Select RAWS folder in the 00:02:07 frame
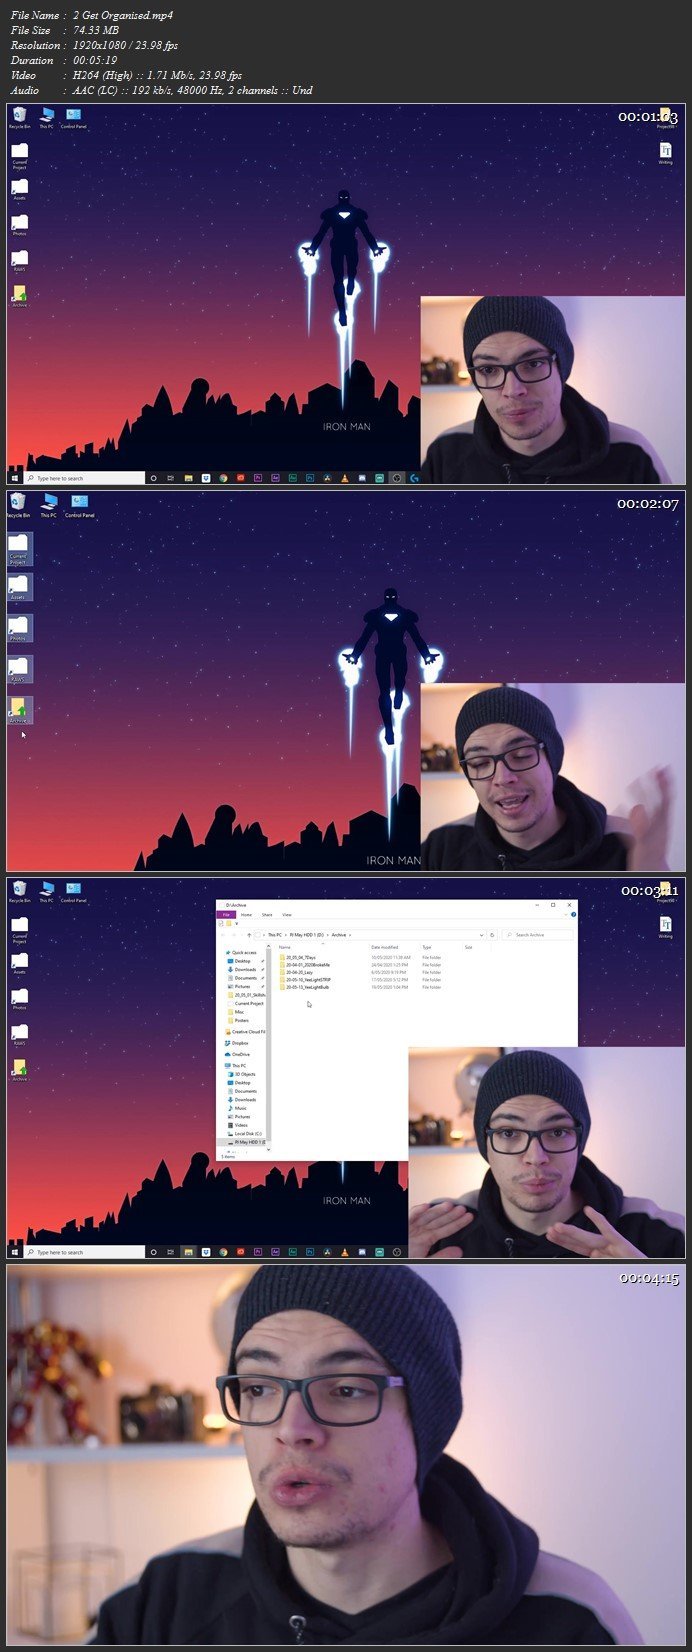The image size is (692, 1652). [x=19, y=669]
